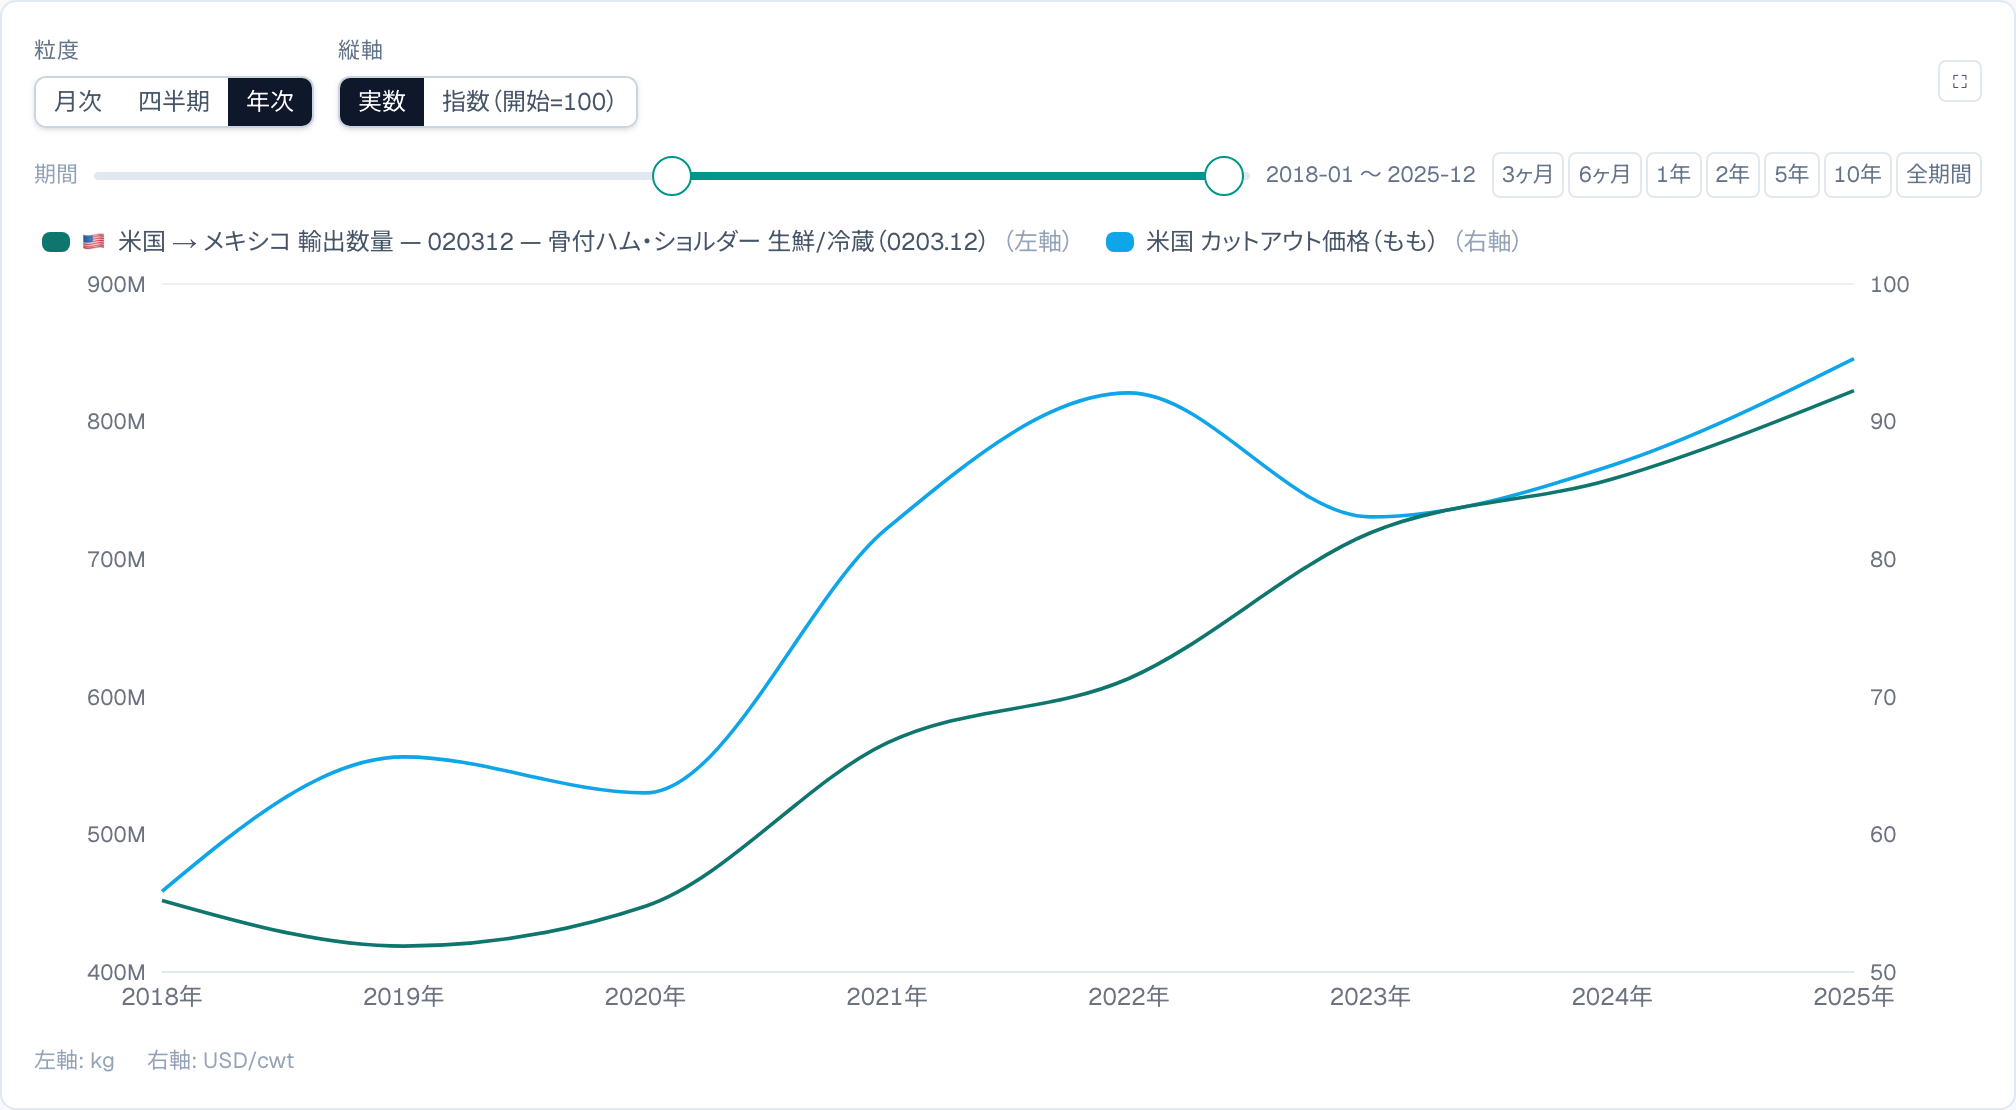
Task: Set period to 全期間
Action: tap(1938, 175)
